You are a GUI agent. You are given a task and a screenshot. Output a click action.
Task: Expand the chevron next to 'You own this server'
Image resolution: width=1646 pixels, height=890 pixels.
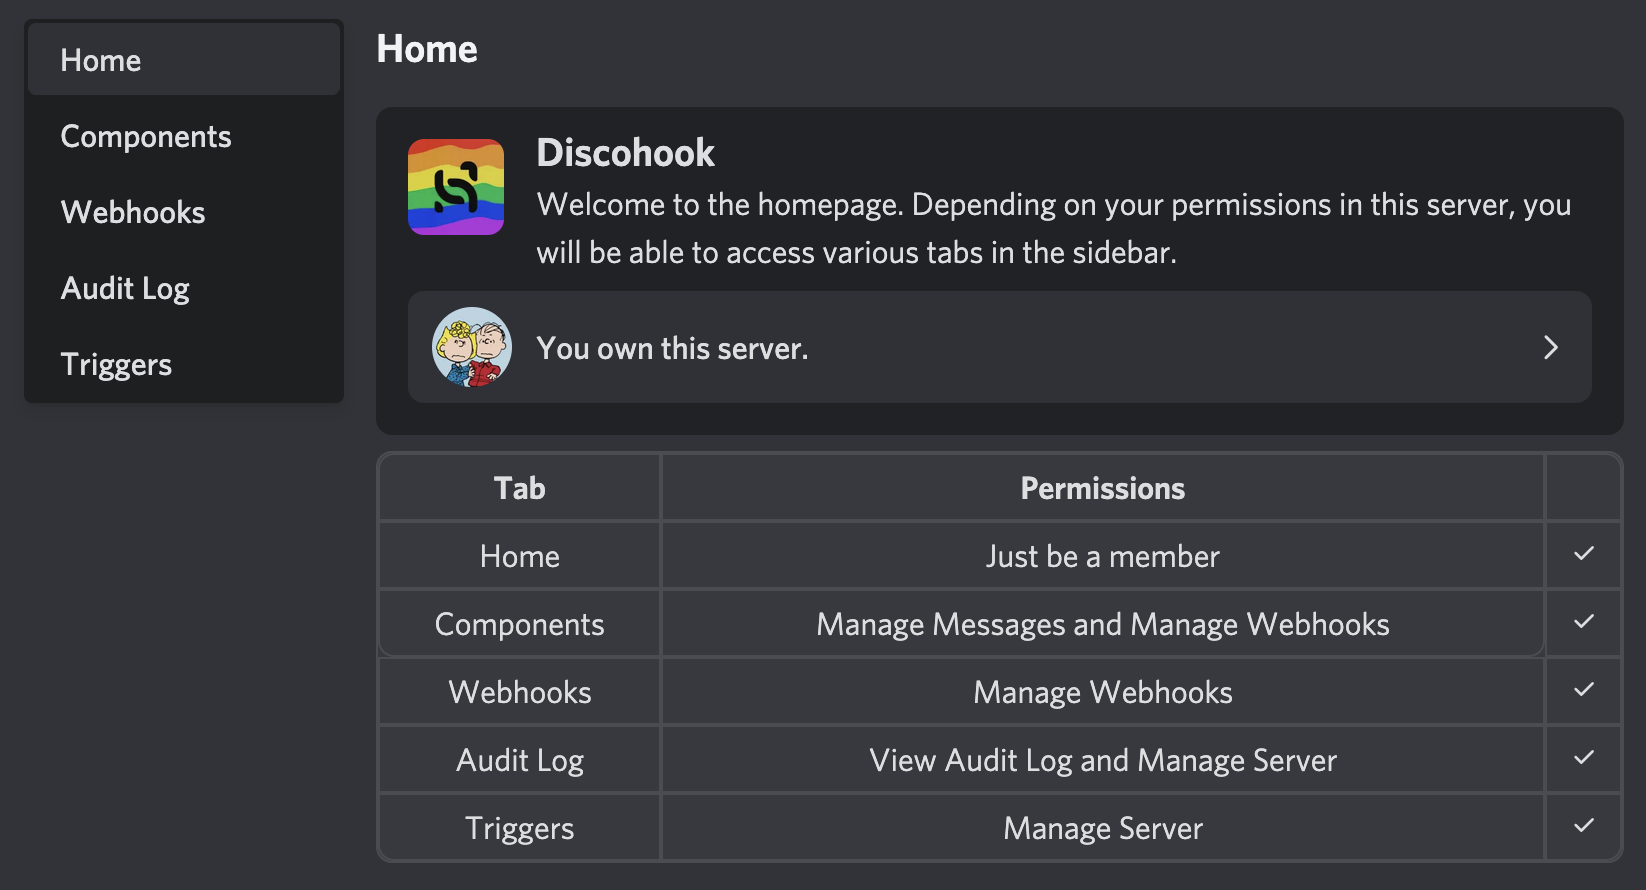(1551, 347)
